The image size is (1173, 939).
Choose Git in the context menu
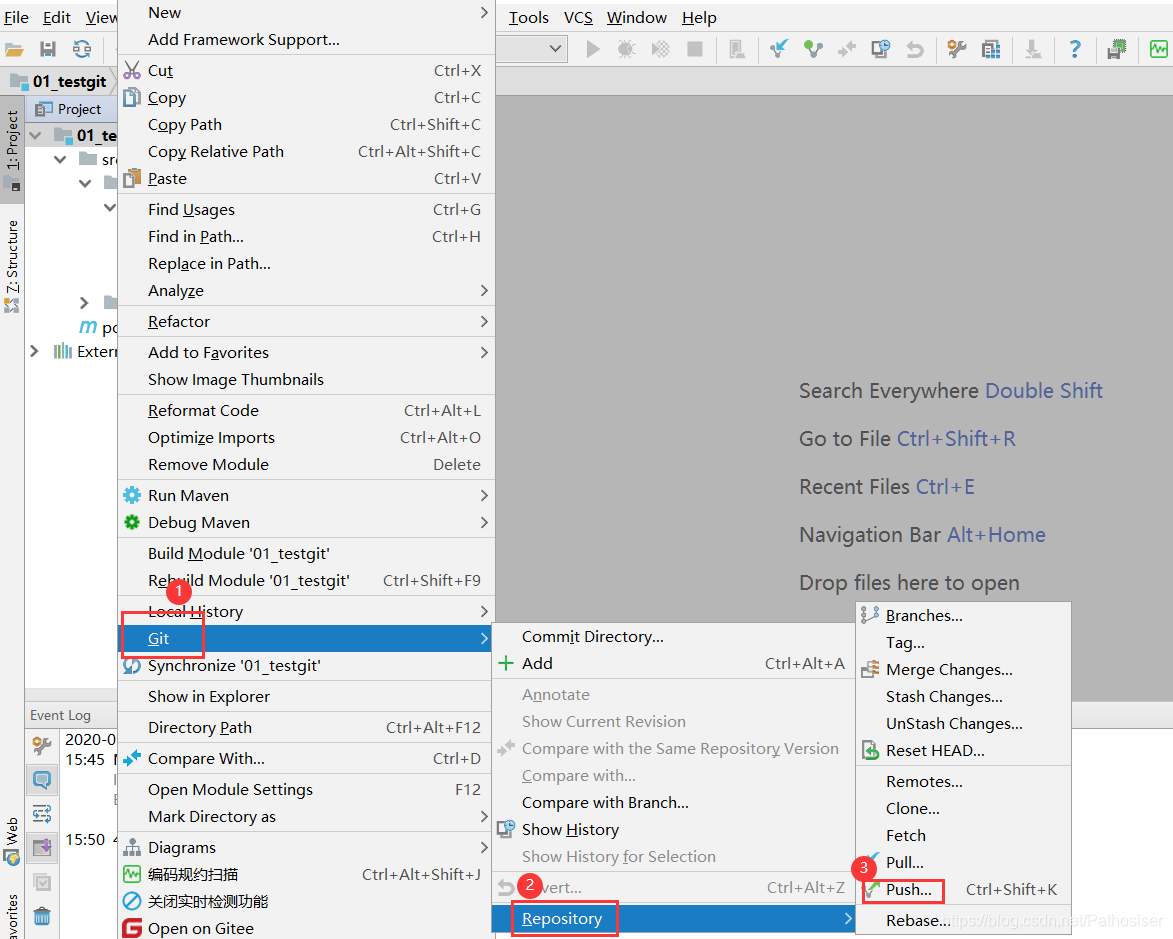(306, 638)
